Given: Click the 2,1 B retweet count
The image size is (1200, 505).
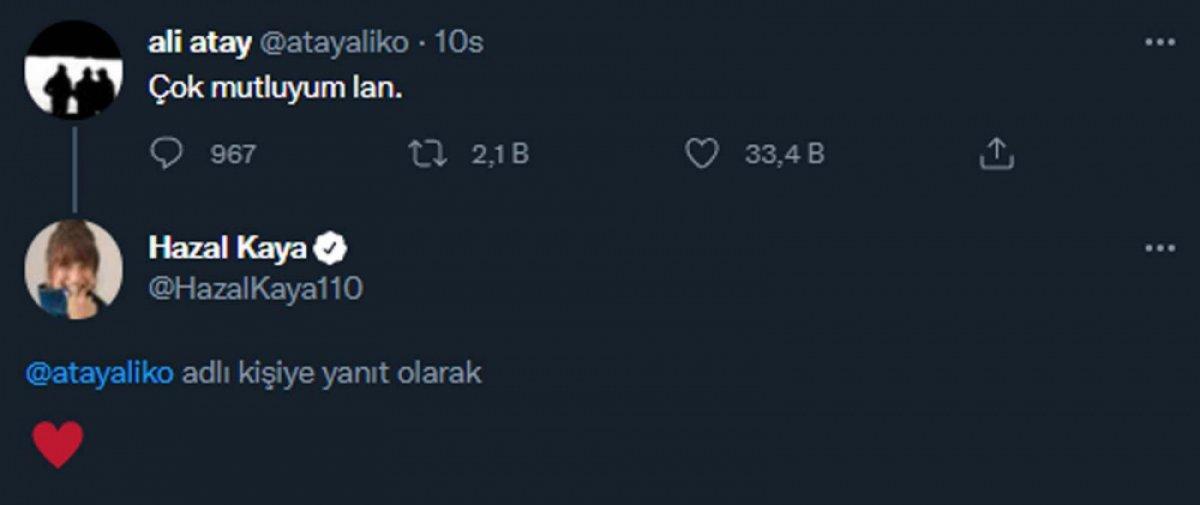Looking at the screenshot, I should 499,154.
